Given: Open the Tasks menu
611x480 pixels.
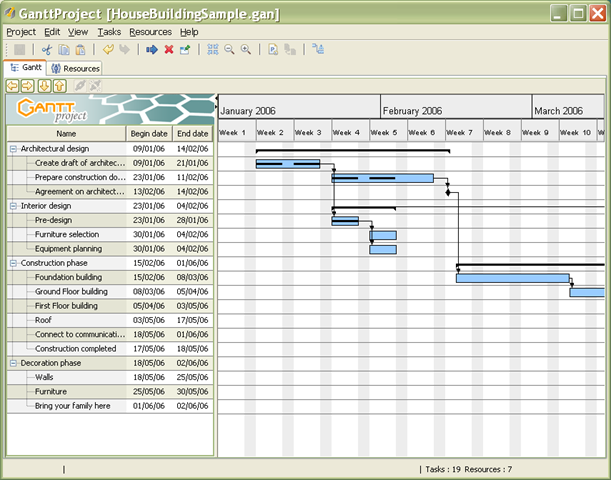Looking at the screenshot, I should click(x=109, y=32).
